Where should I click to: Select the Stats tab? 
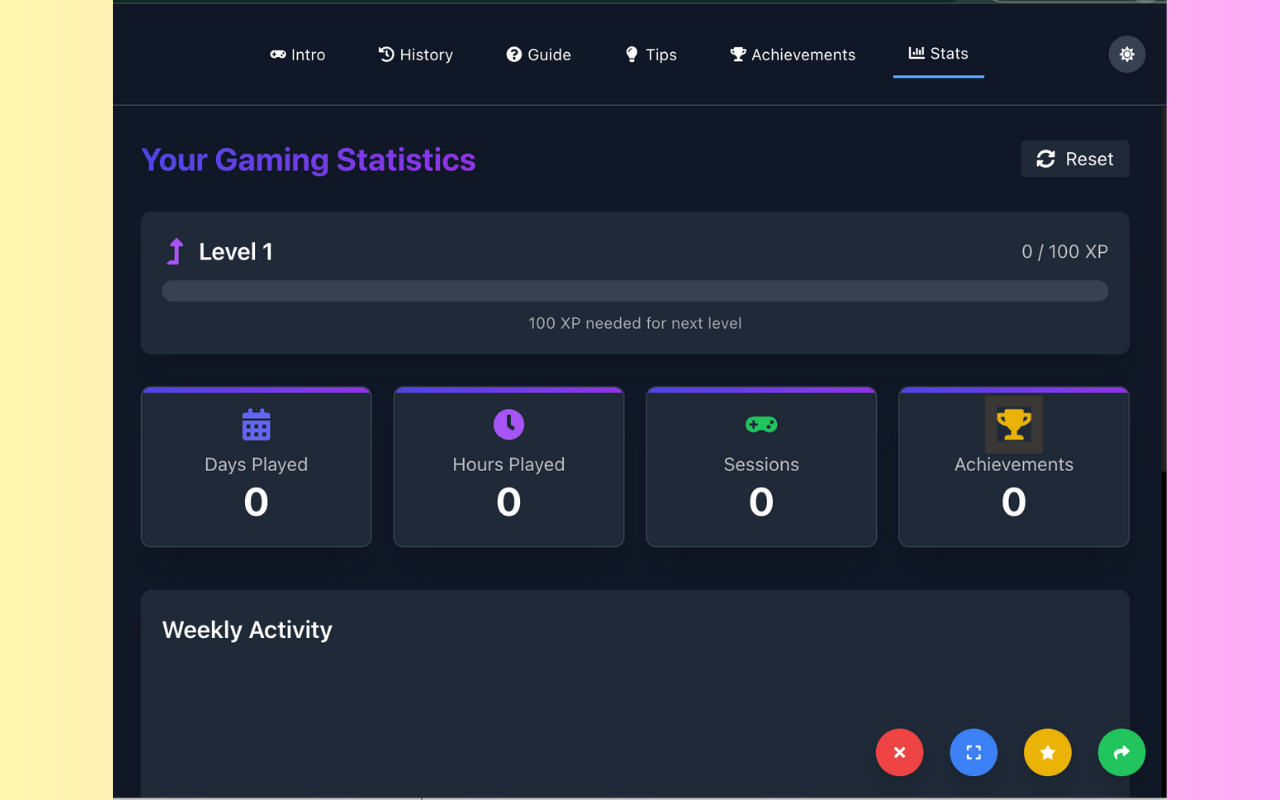click(938, 54)
